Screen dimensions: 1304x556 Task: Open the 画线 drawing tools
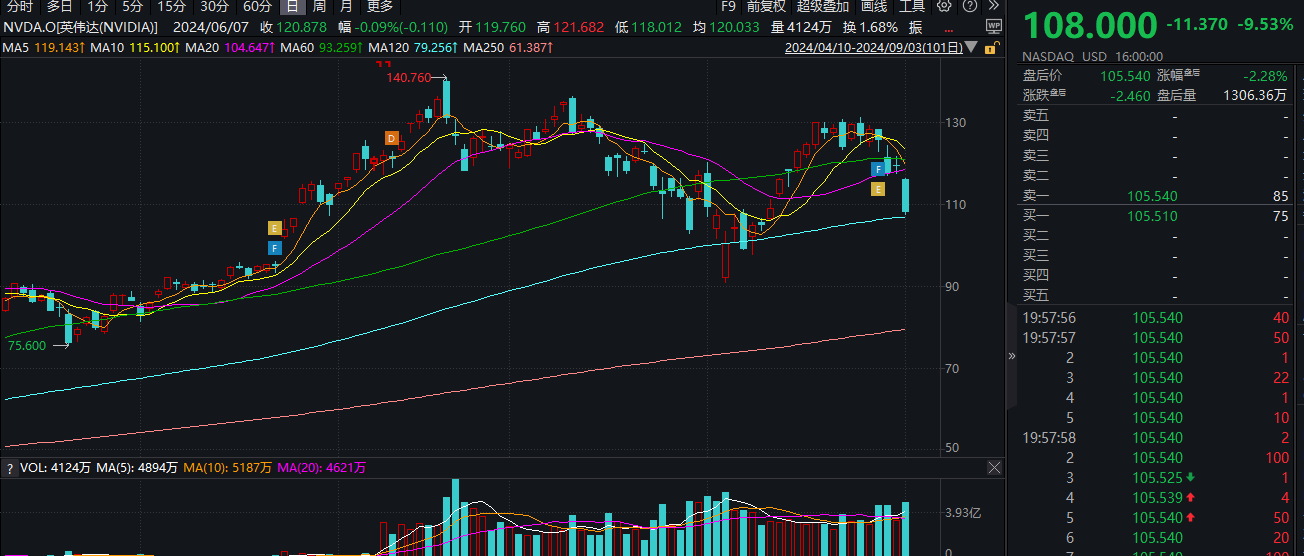tap(874, 6)
